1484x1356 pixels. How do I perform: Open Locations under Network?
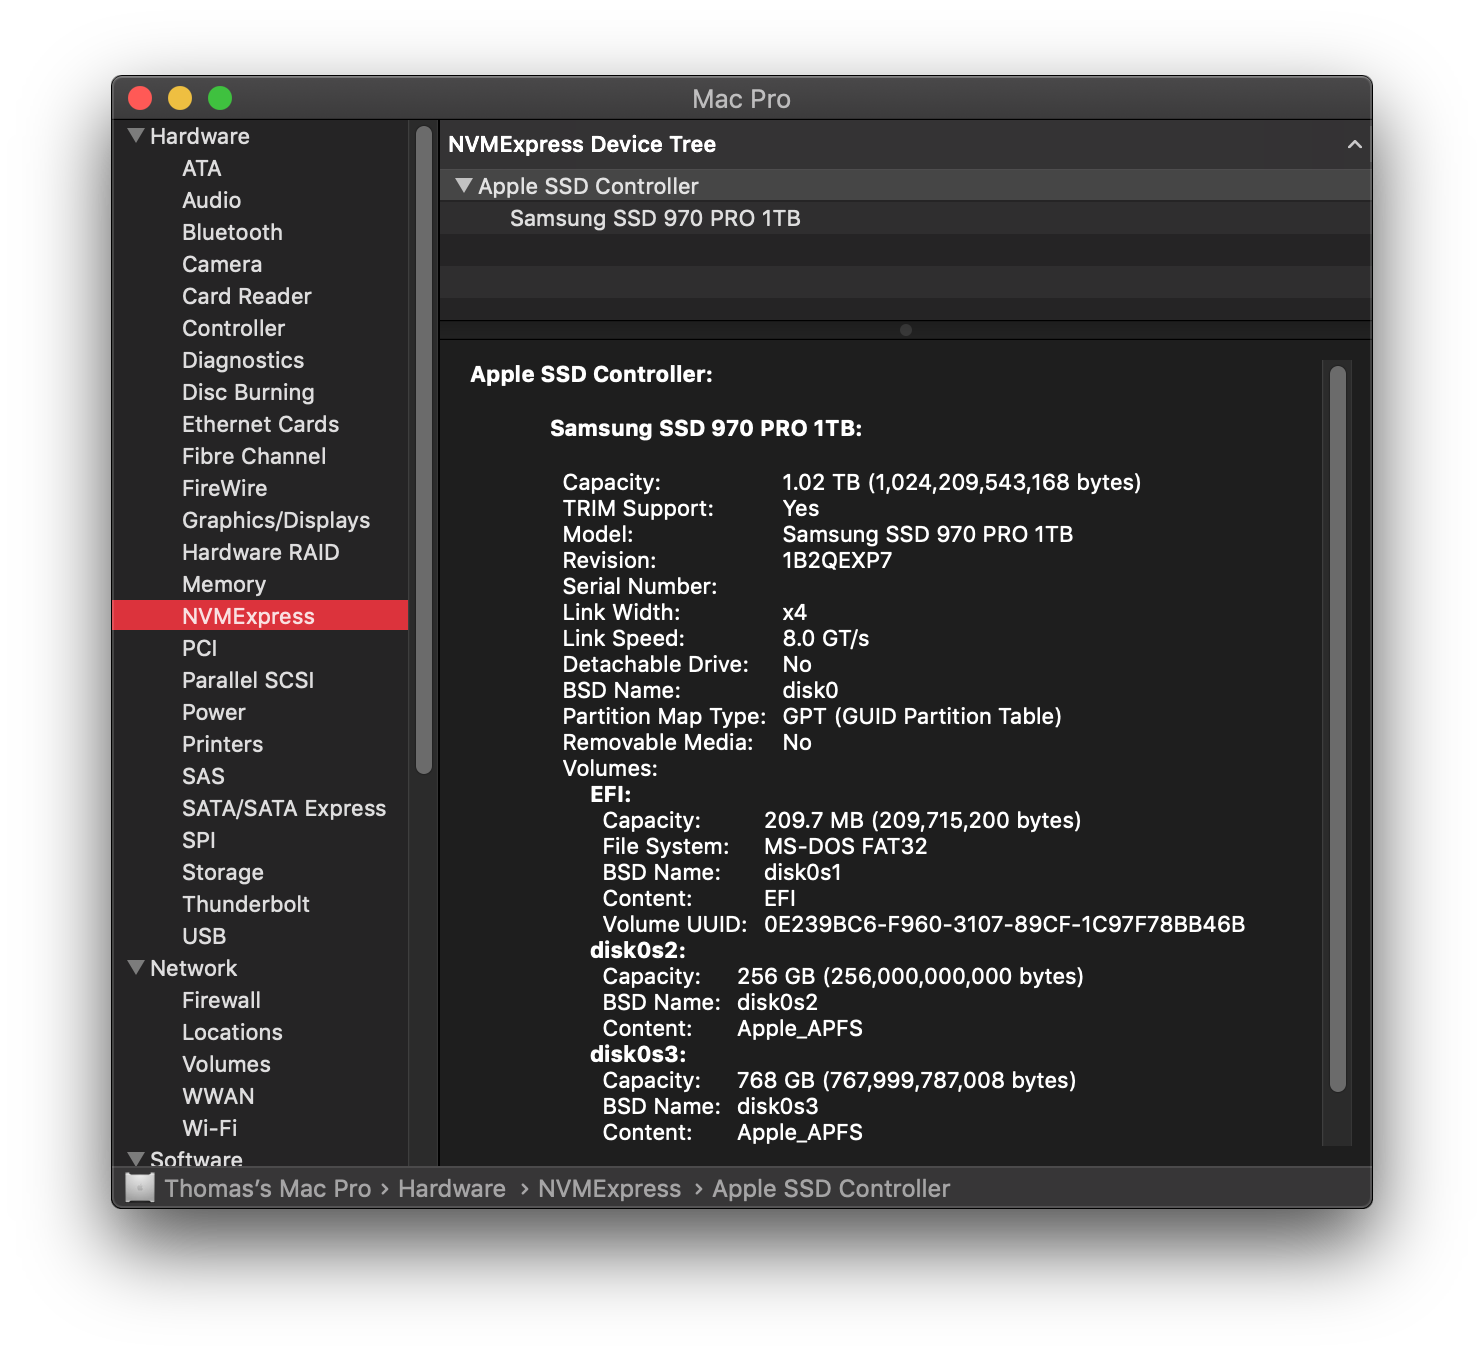coord(232,1032)
